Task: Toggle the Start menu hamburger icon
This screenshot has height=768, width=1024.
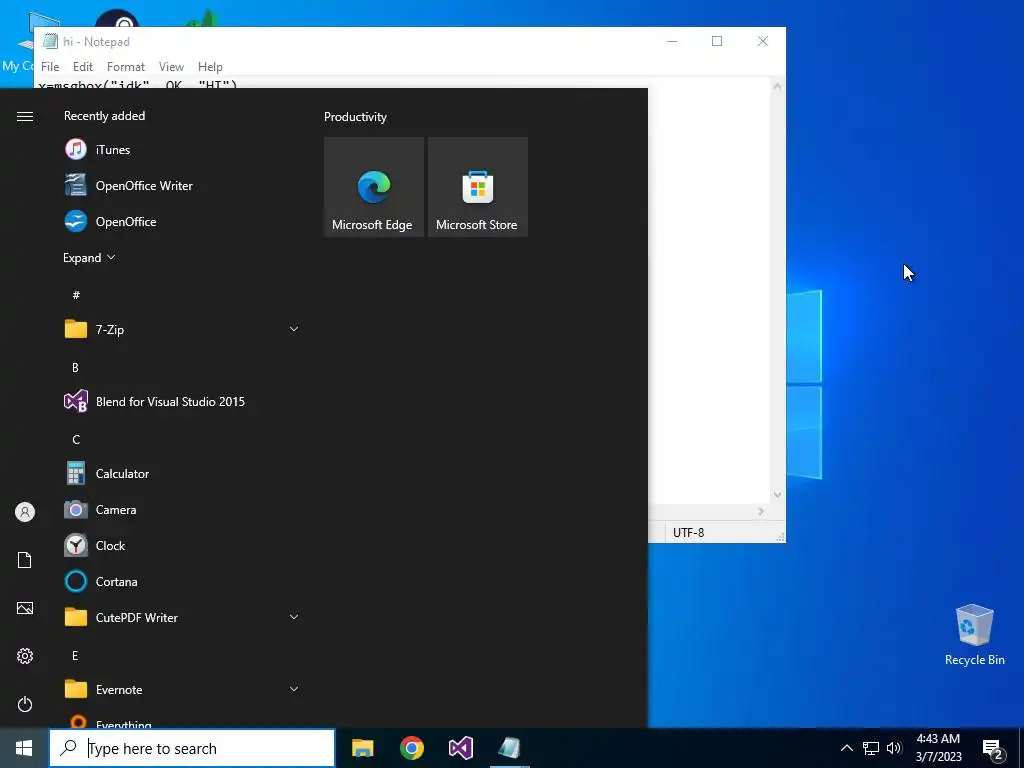Action: 25,116
